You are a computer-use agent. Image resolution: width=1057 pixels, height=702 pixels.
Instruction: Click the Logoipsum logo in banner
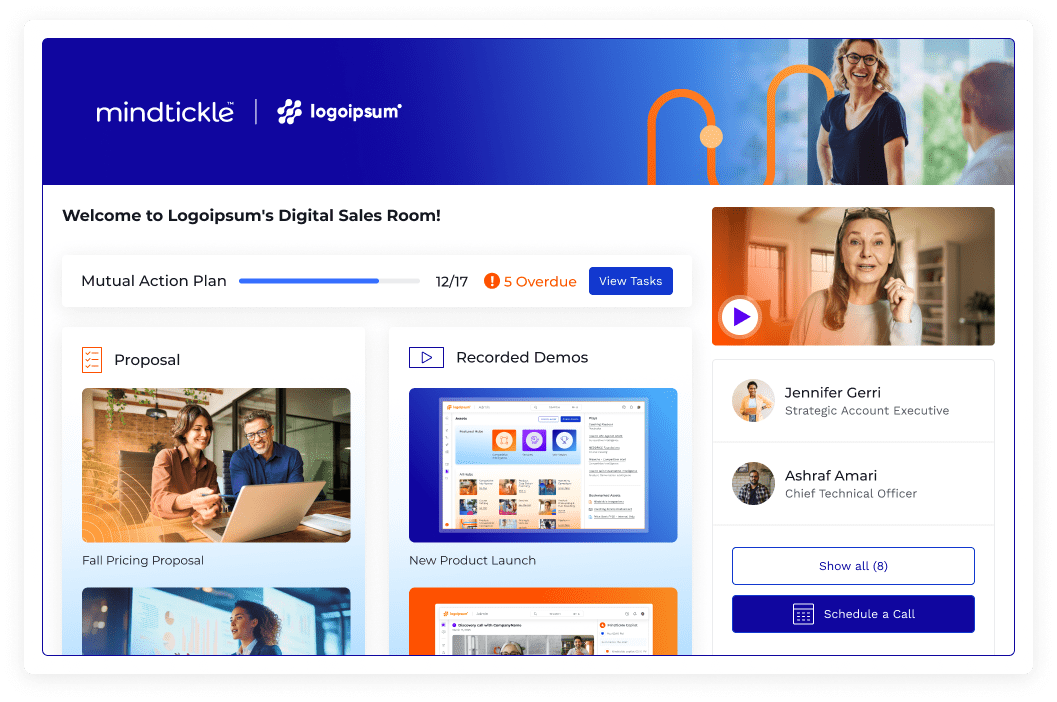(x=339, y=112)
